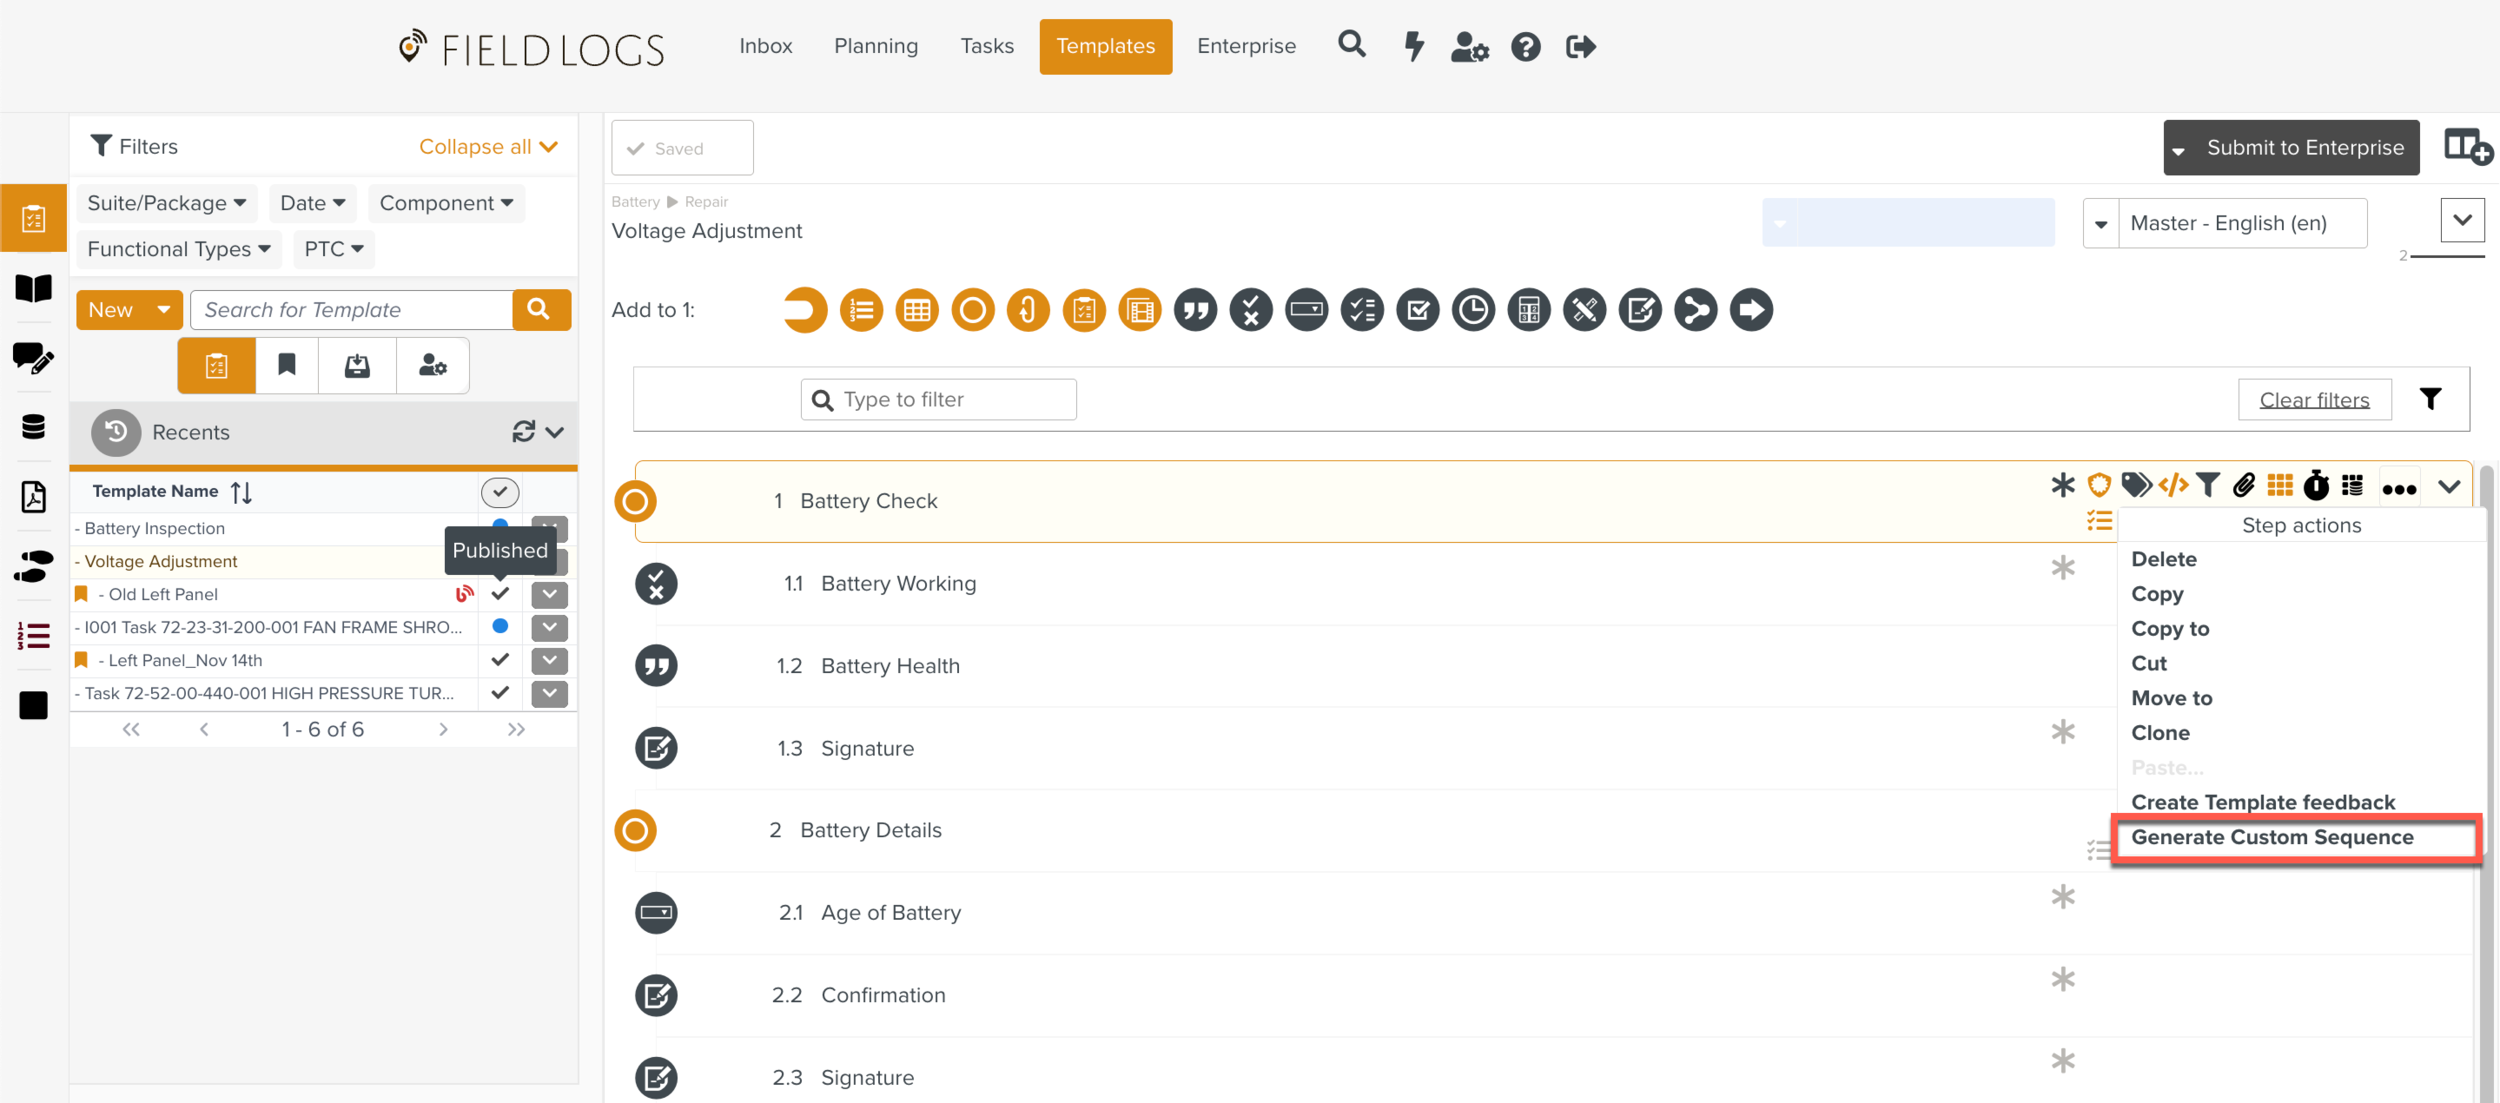Expand the Suite/Package filter dropdown

(x=166, y=203)
